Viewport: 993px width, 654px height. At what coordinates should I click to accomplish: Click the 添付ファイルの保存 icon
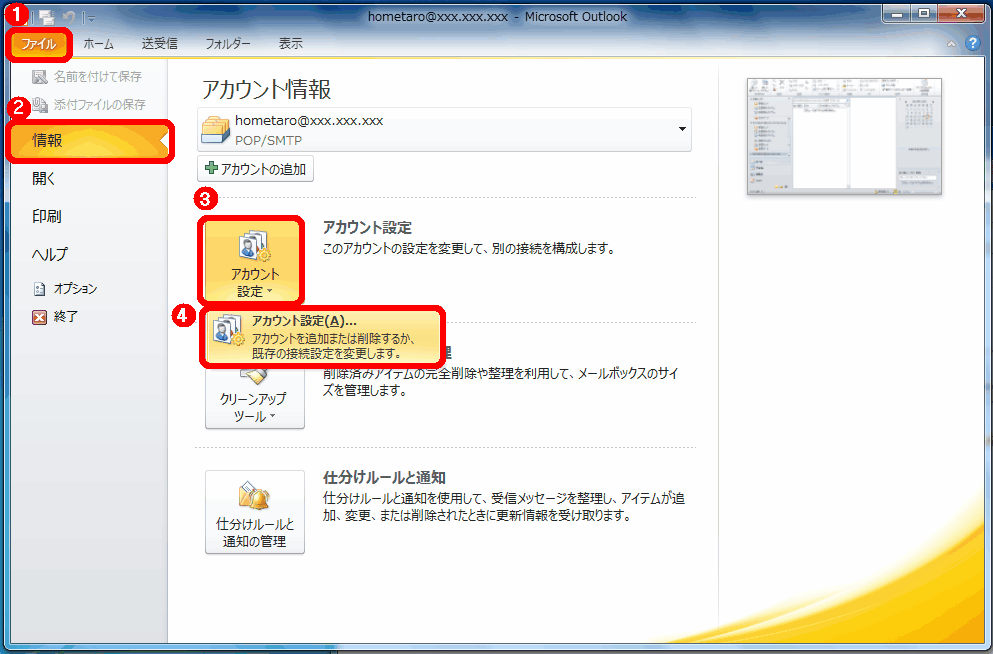click(39, 104)
